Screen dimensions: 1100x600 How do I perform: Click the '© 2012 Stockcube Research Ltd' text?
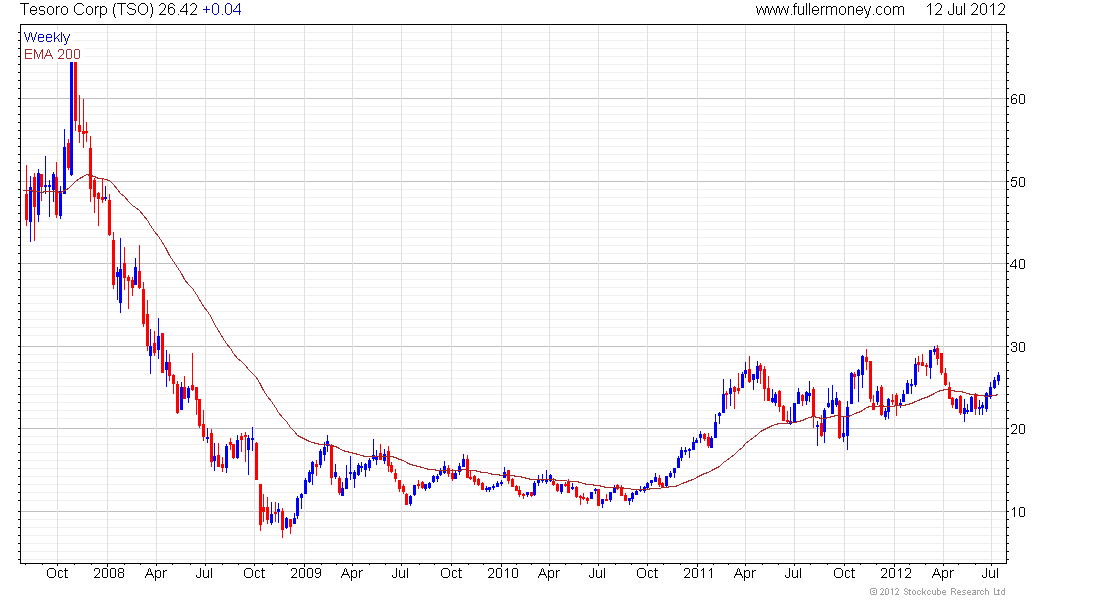(937, 592)
